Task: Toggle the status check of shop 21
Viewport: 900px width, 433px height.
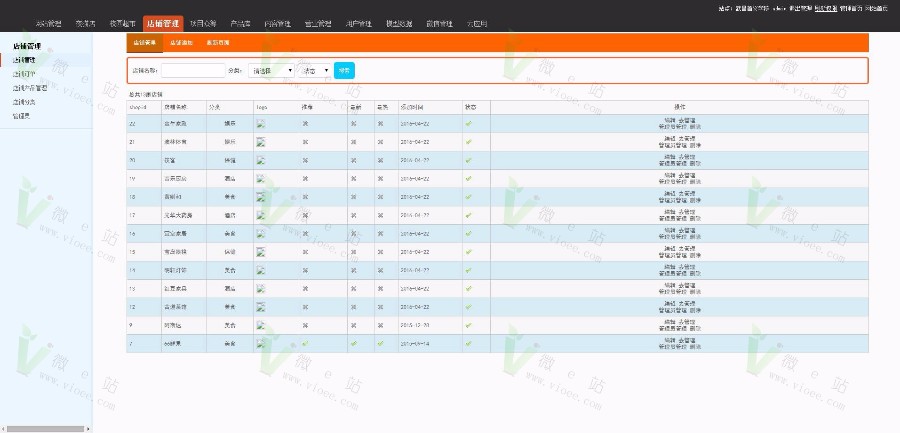Action: point(468,142)
